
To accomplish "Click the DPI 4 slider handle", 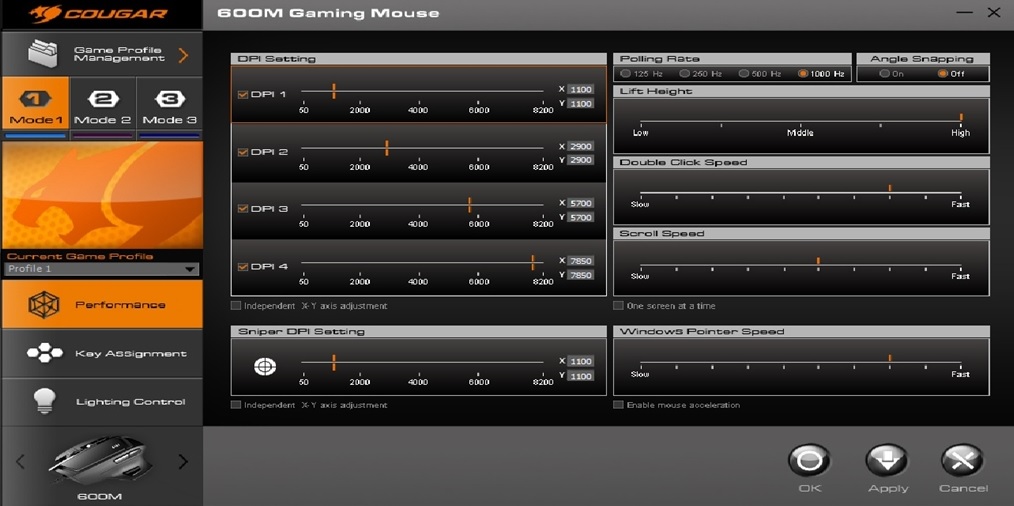I will tap(533, 262).
